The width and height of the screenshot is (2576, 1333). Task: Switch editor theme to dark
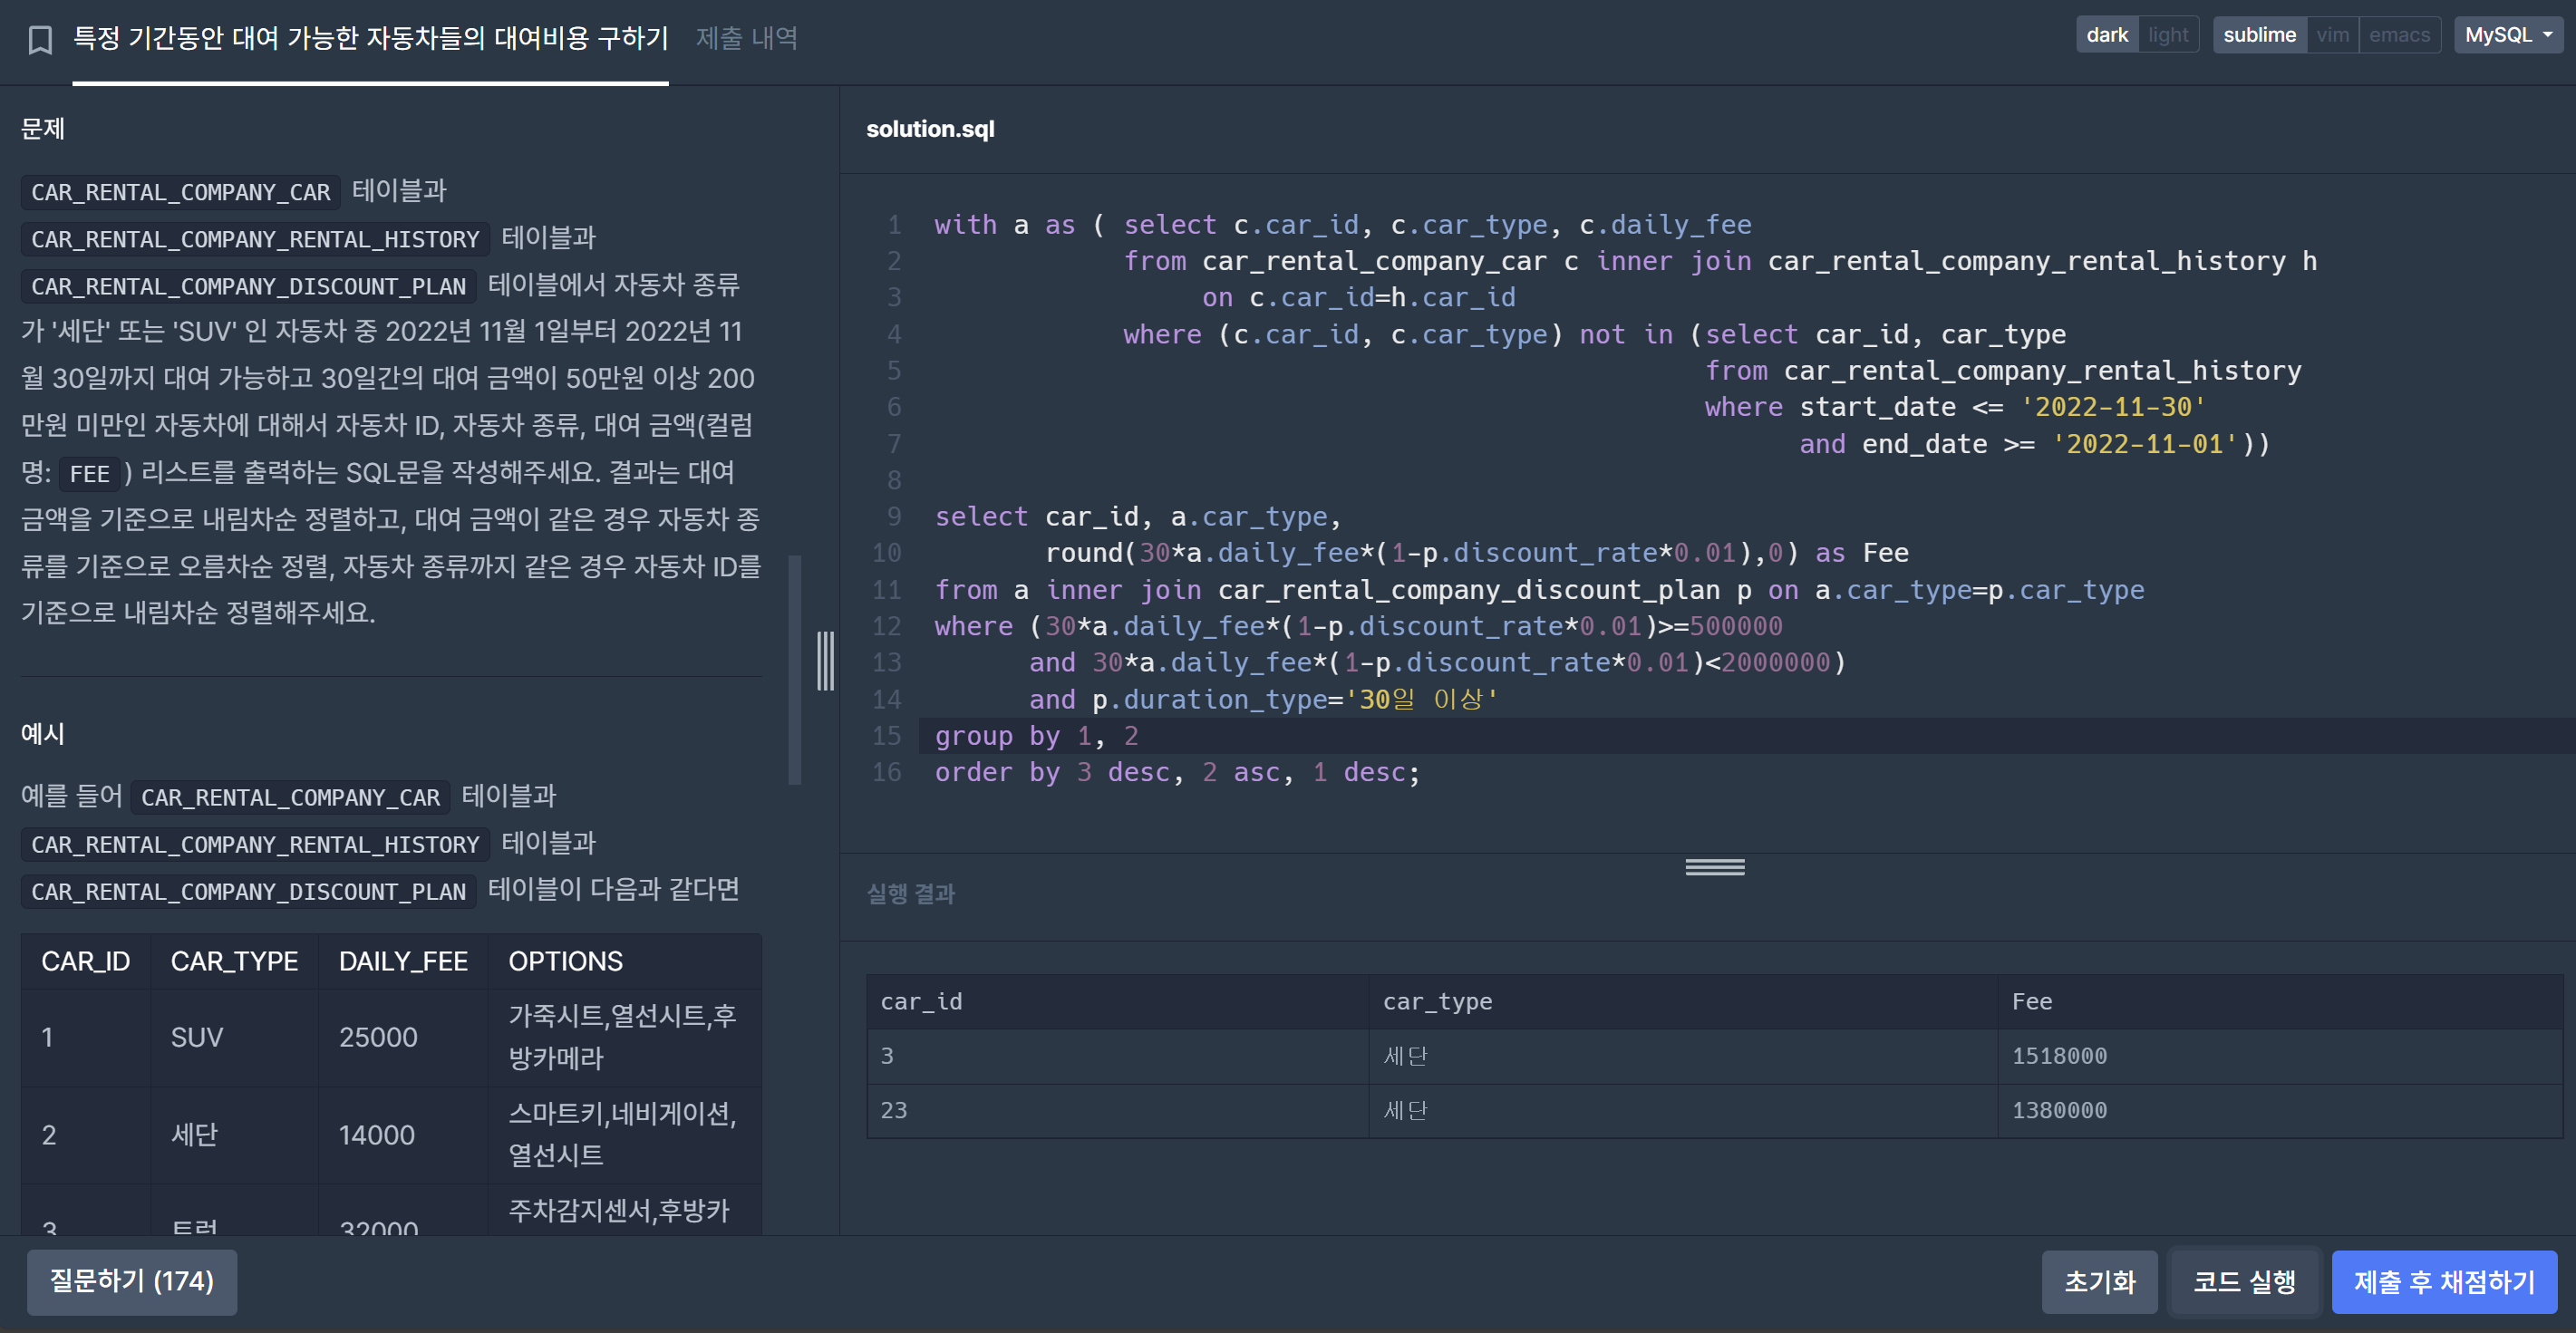click(x=2106, y=35)
